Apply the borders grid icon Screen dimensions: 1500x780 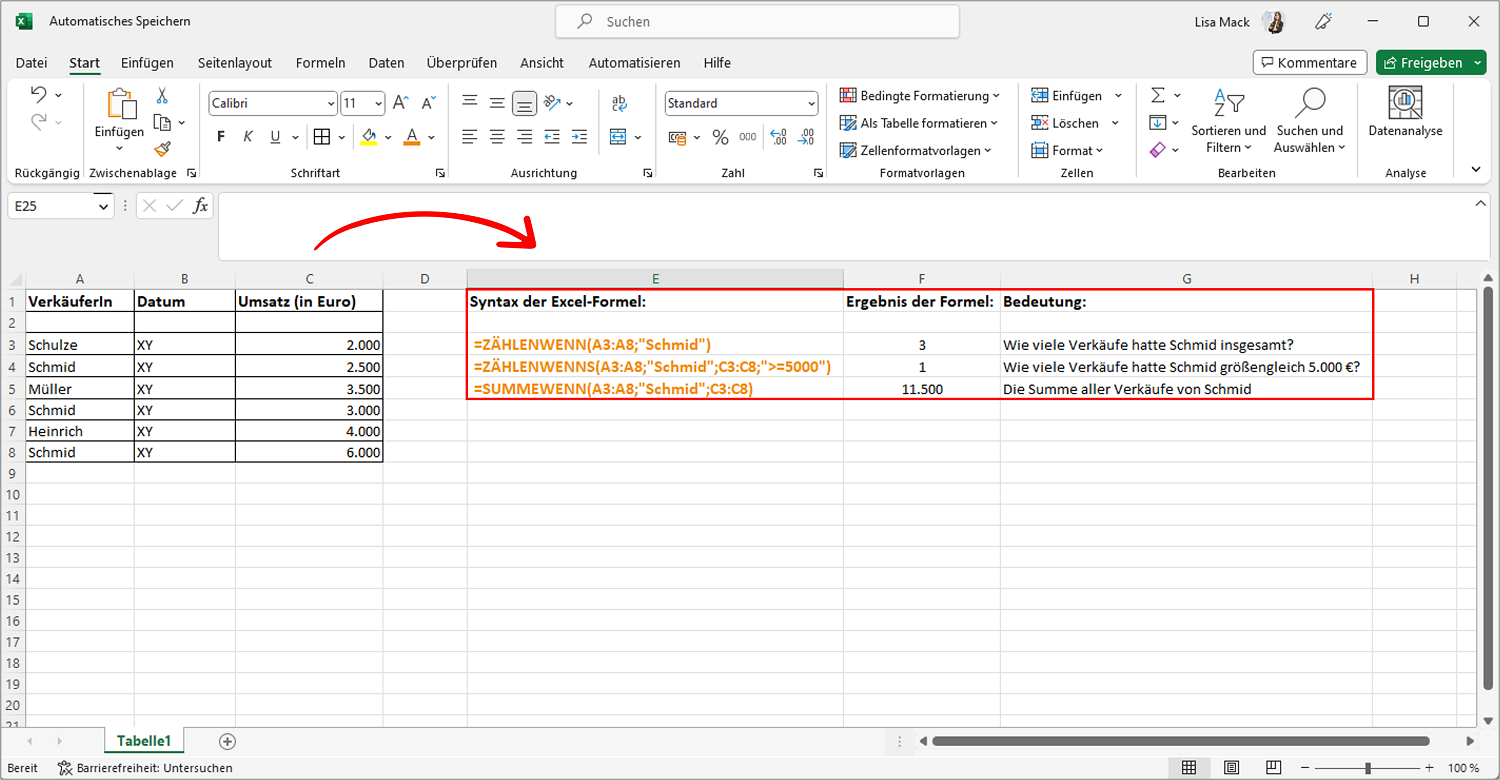(321, 137)
